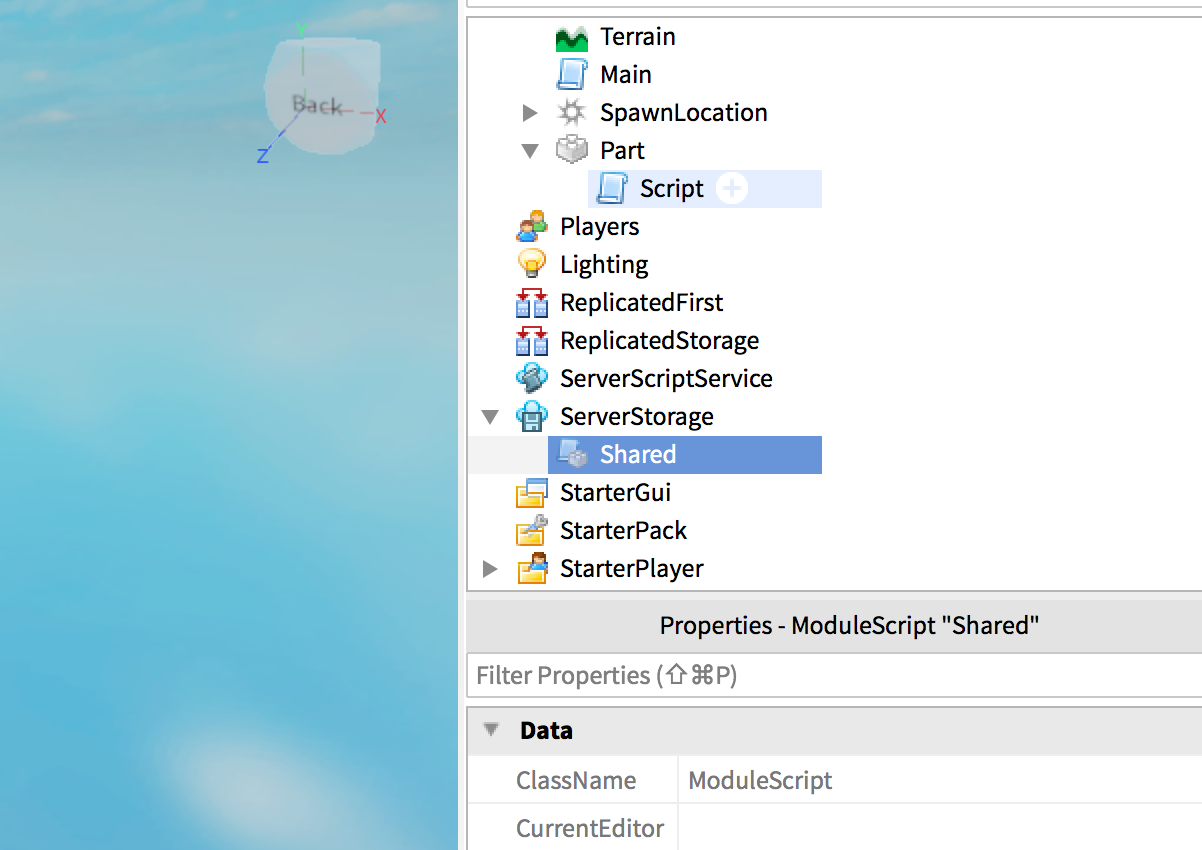Click the Shared ModuleScript icon

(572, 455)
